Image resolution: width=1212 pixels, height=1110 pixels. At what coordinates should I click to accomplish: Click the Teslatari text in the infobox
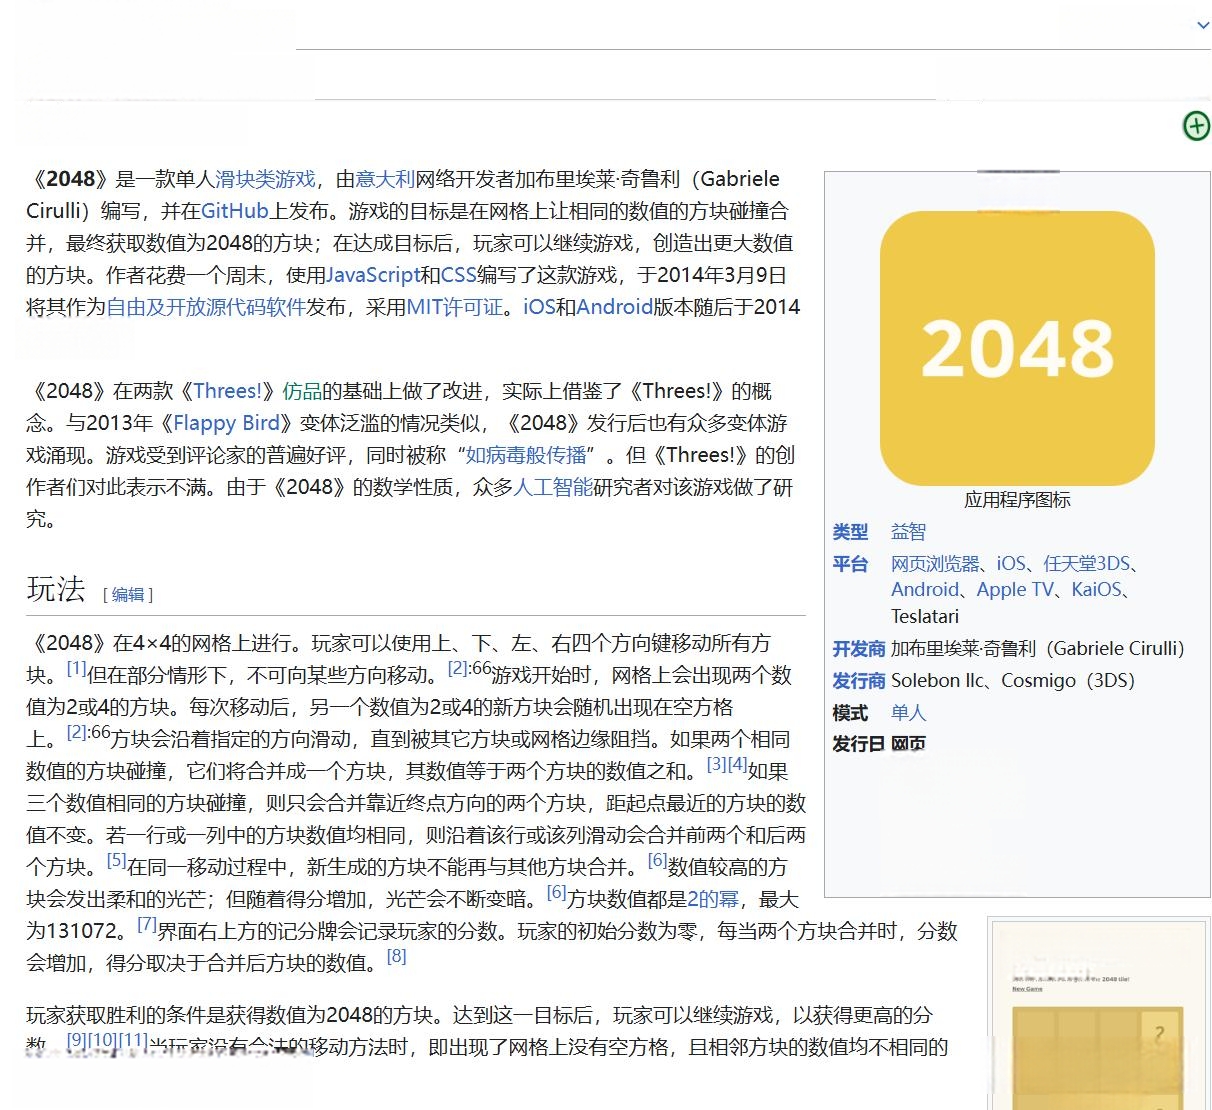[925, 616]
